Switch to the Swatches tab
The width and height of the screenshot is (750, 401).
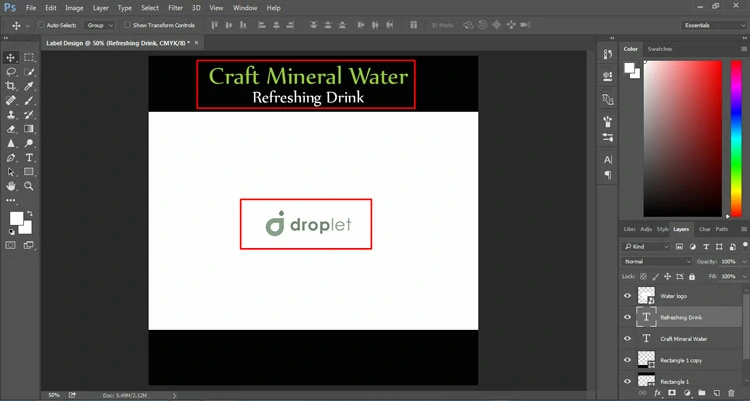(x=660, y=49)
